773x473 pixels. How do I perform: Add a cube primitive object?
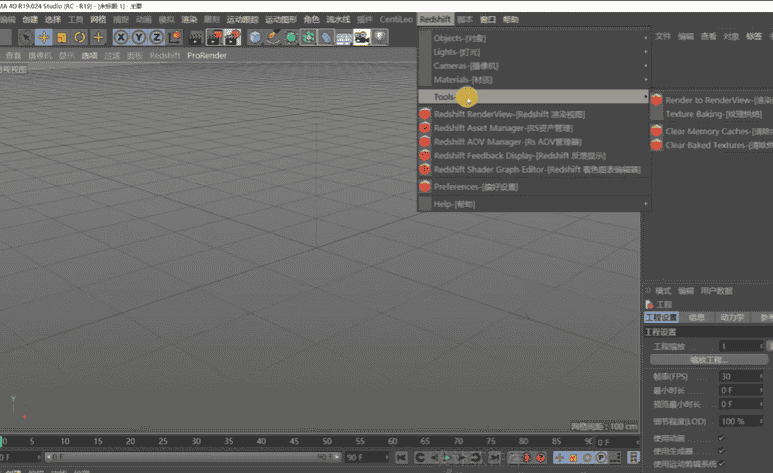(255, 37)
